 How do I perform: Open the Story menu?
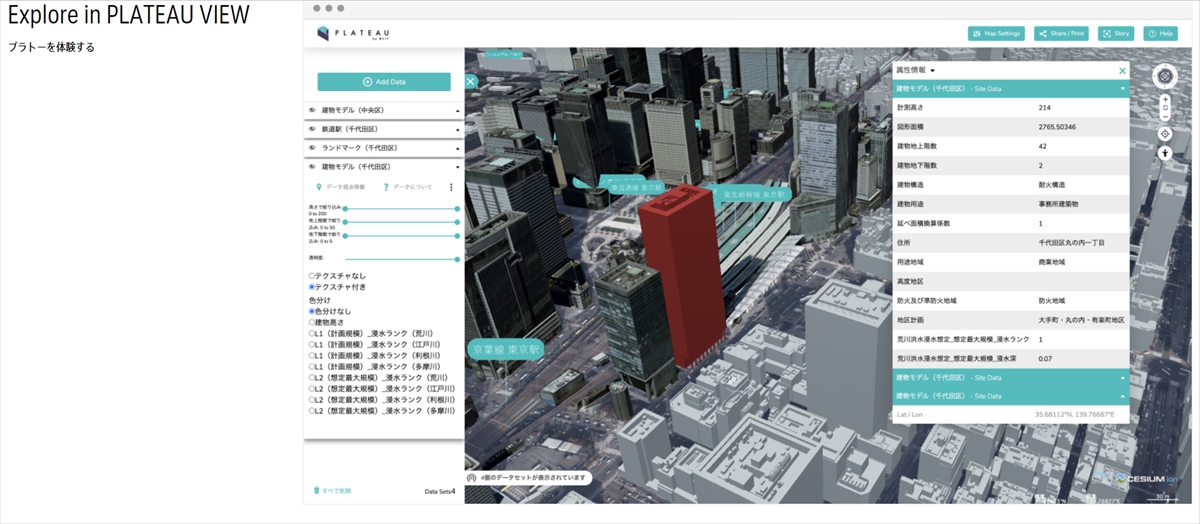pos(1115,33)
